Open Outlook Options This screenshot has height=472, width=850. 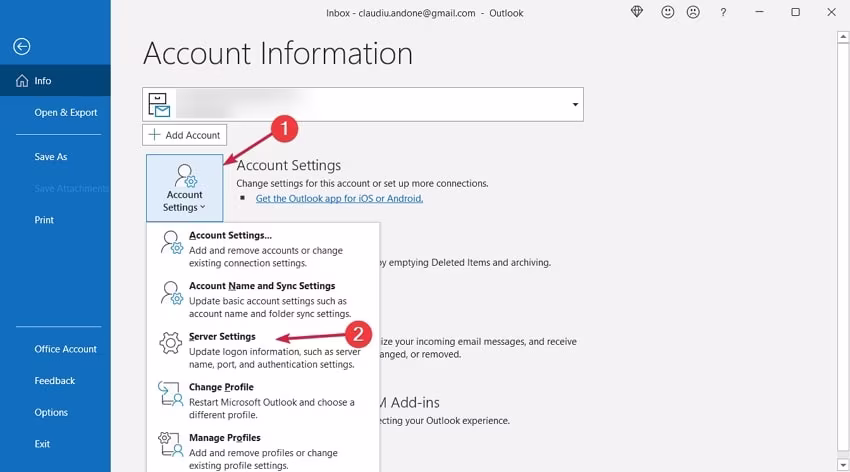tap(51, 412)
